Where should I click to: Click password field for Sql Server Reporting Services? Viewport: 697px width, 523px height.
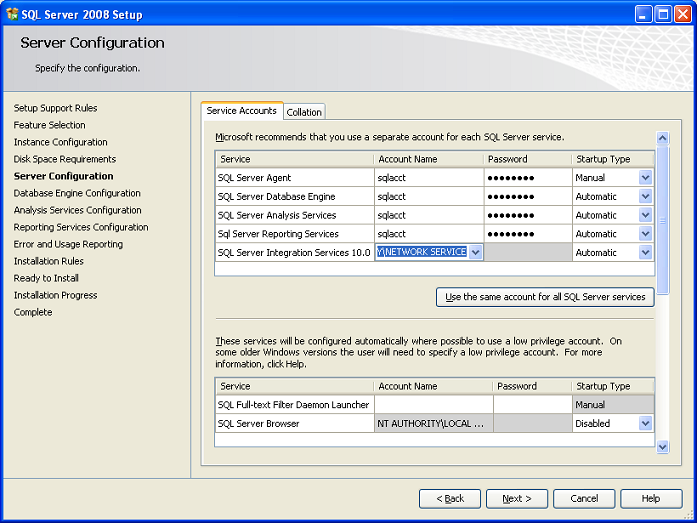click(x=528, y=234)
